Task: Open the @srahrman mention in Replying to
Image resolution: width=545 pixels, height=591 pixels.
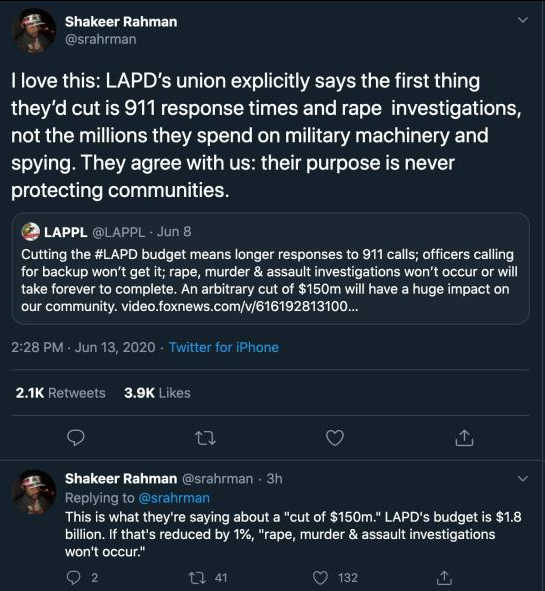Action: pos(174,498)
